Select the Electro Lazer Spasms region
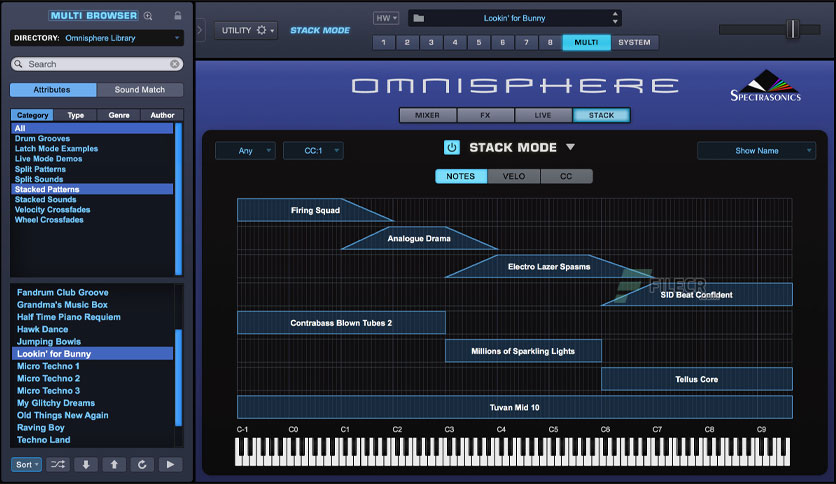 point(549,267)
